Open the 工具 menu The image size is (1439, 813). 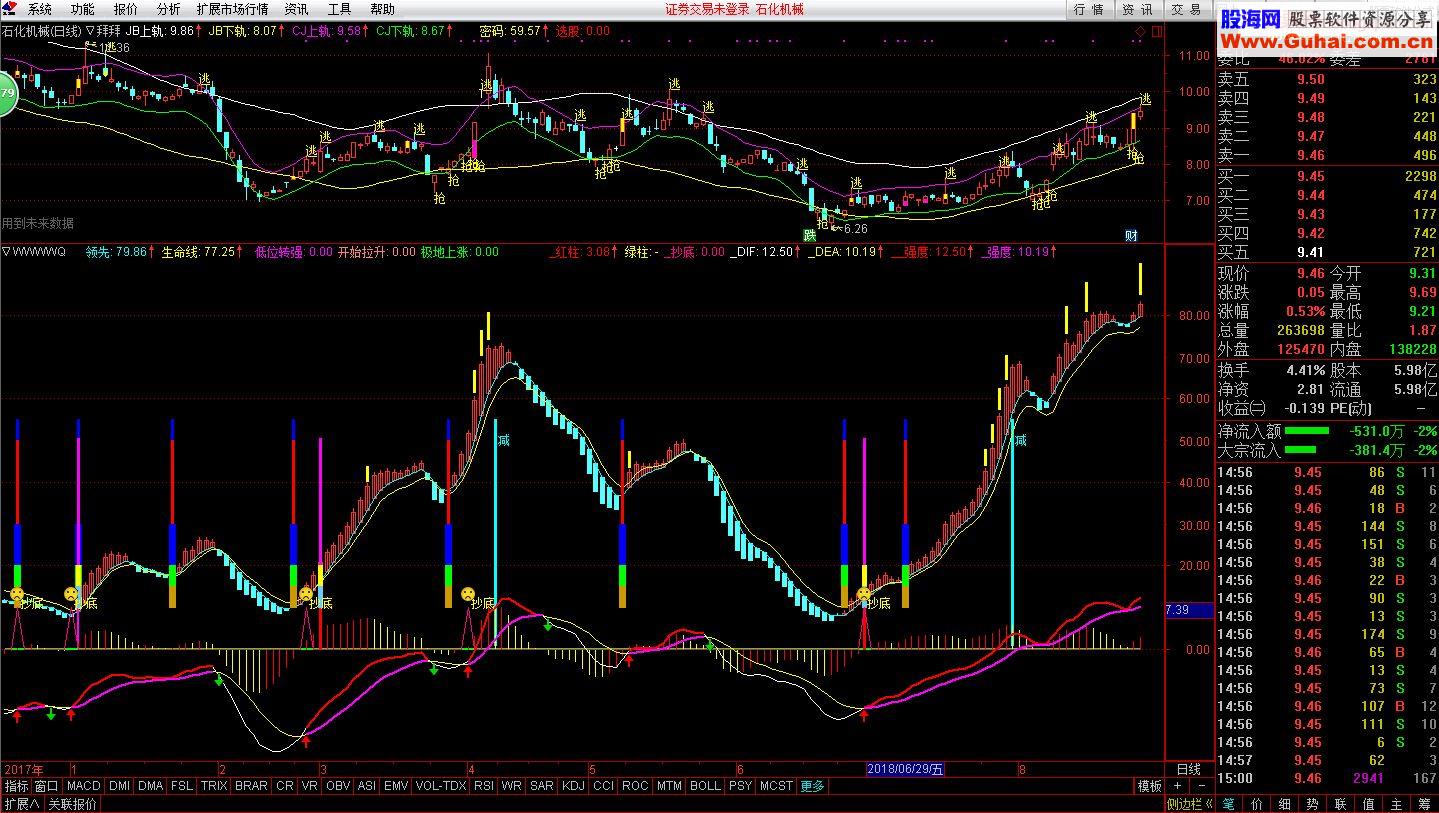pos(340,9)
